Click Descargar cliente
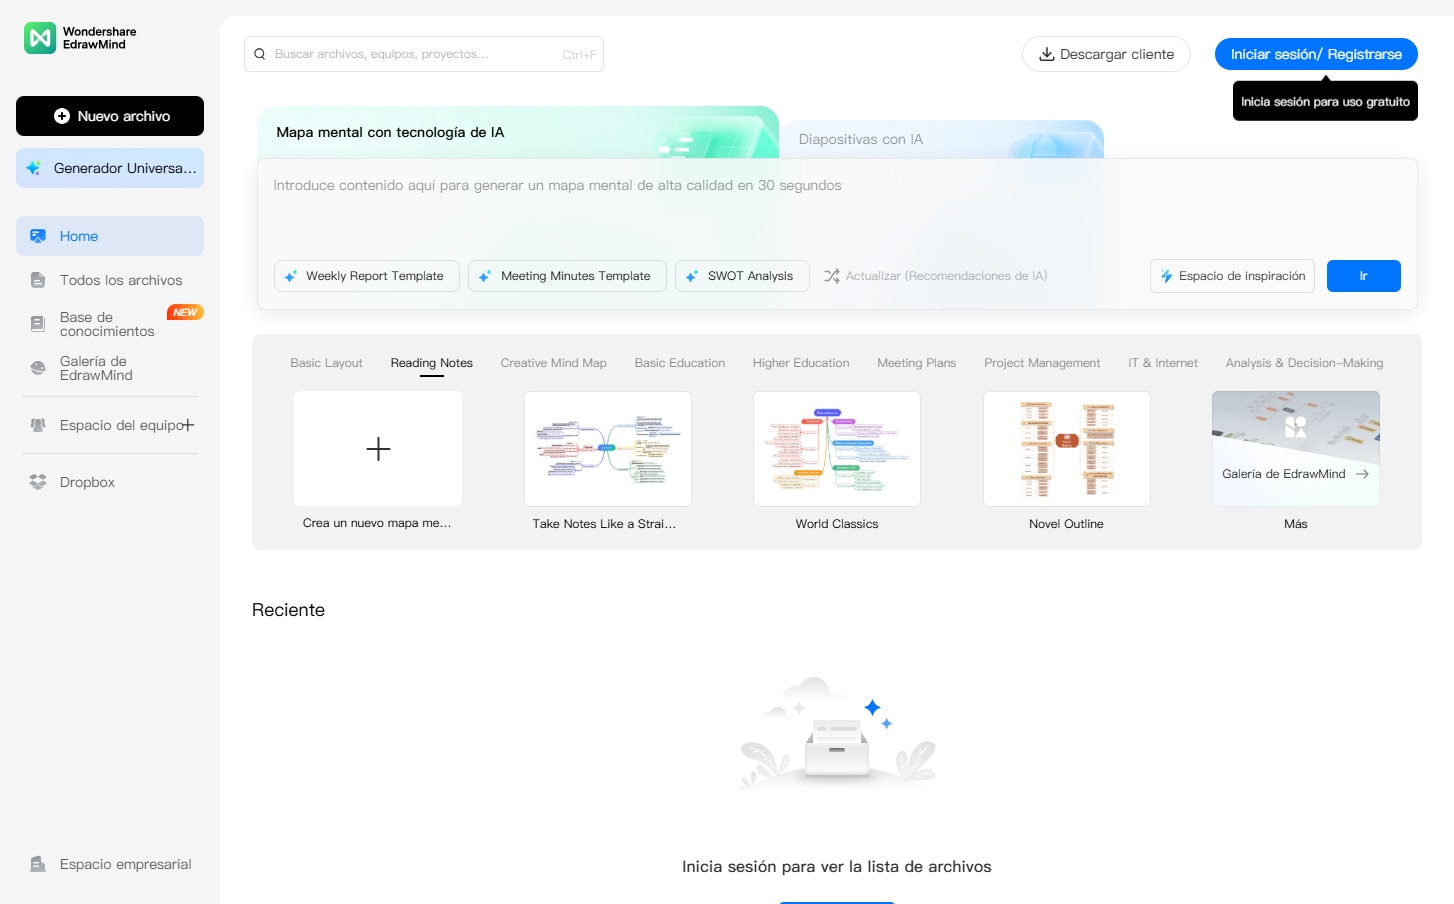This screenshot has width=1454, height=904. coord(1106,54)
